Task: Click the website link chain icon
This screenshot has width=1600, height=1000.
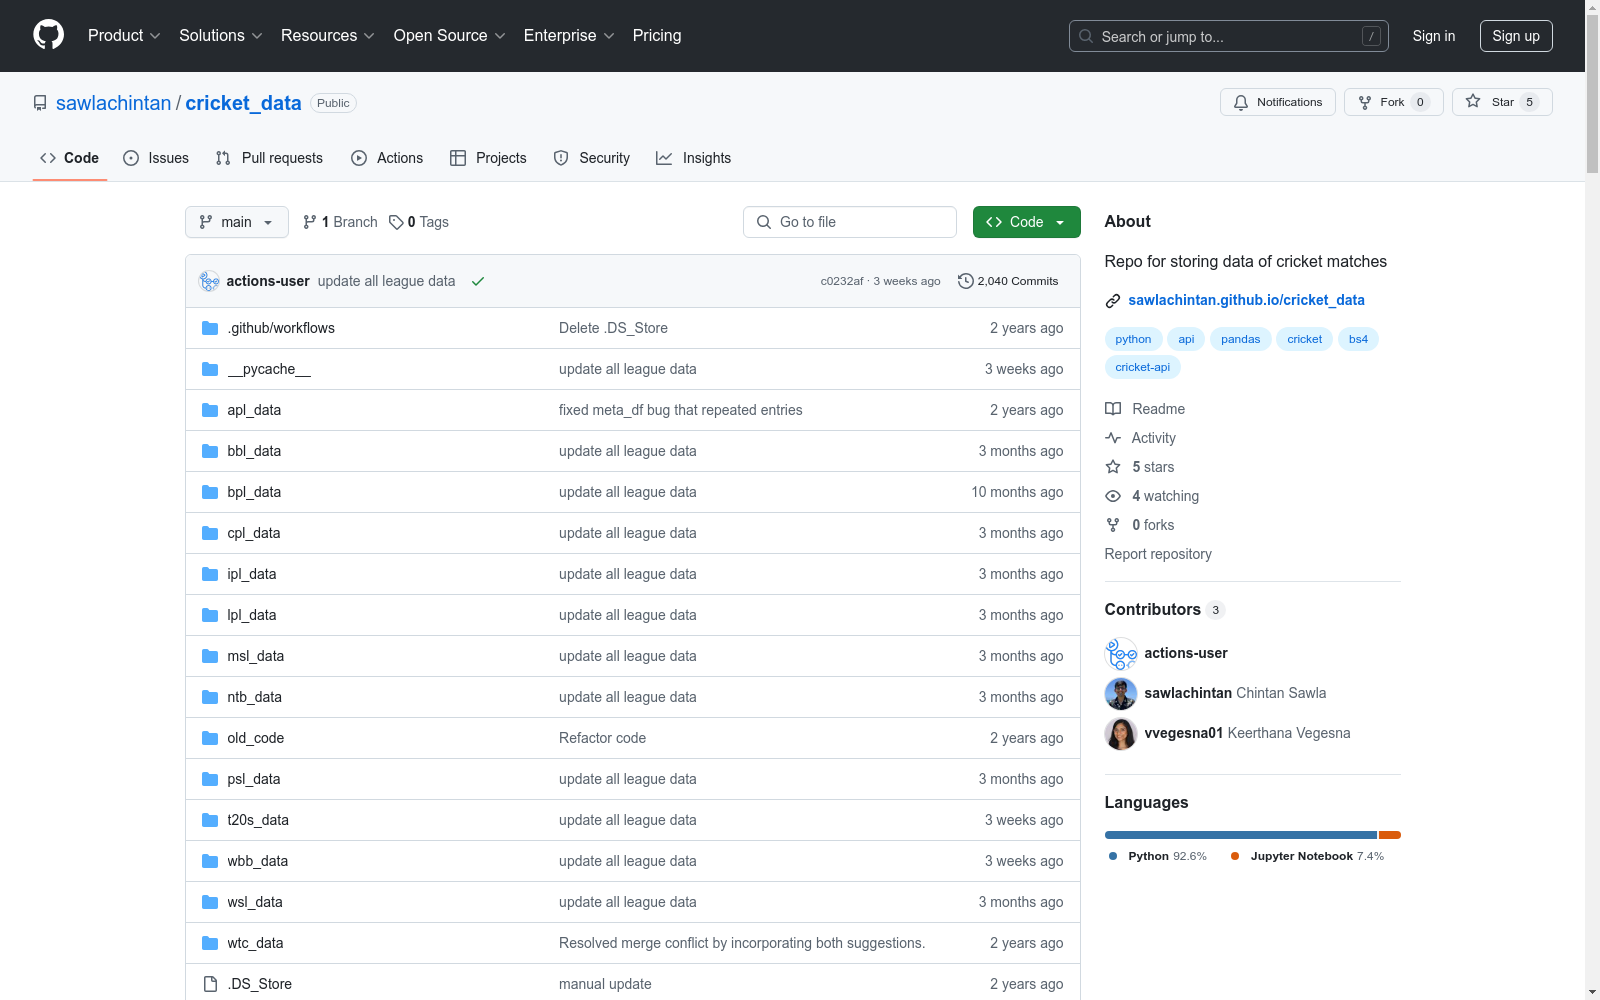Action: pos(1113,300)
